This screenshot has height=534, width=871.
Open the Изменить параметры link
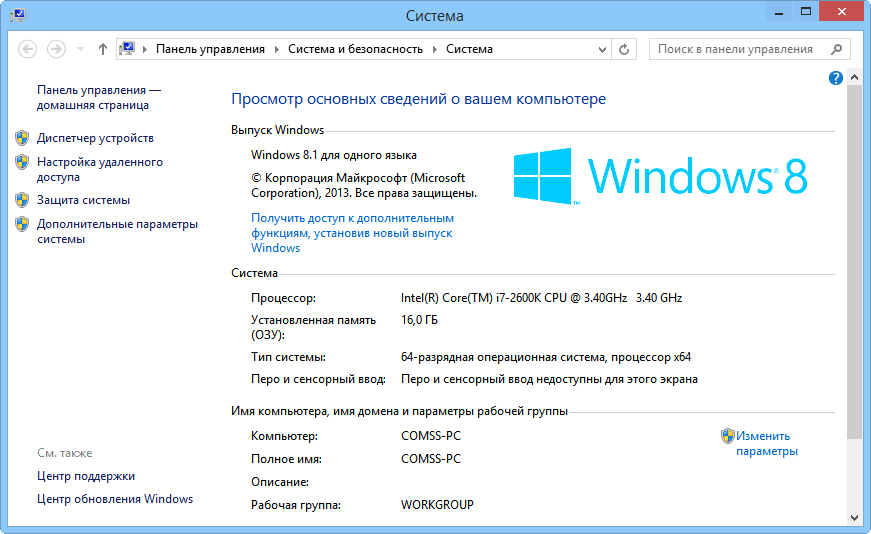point(766,443)
